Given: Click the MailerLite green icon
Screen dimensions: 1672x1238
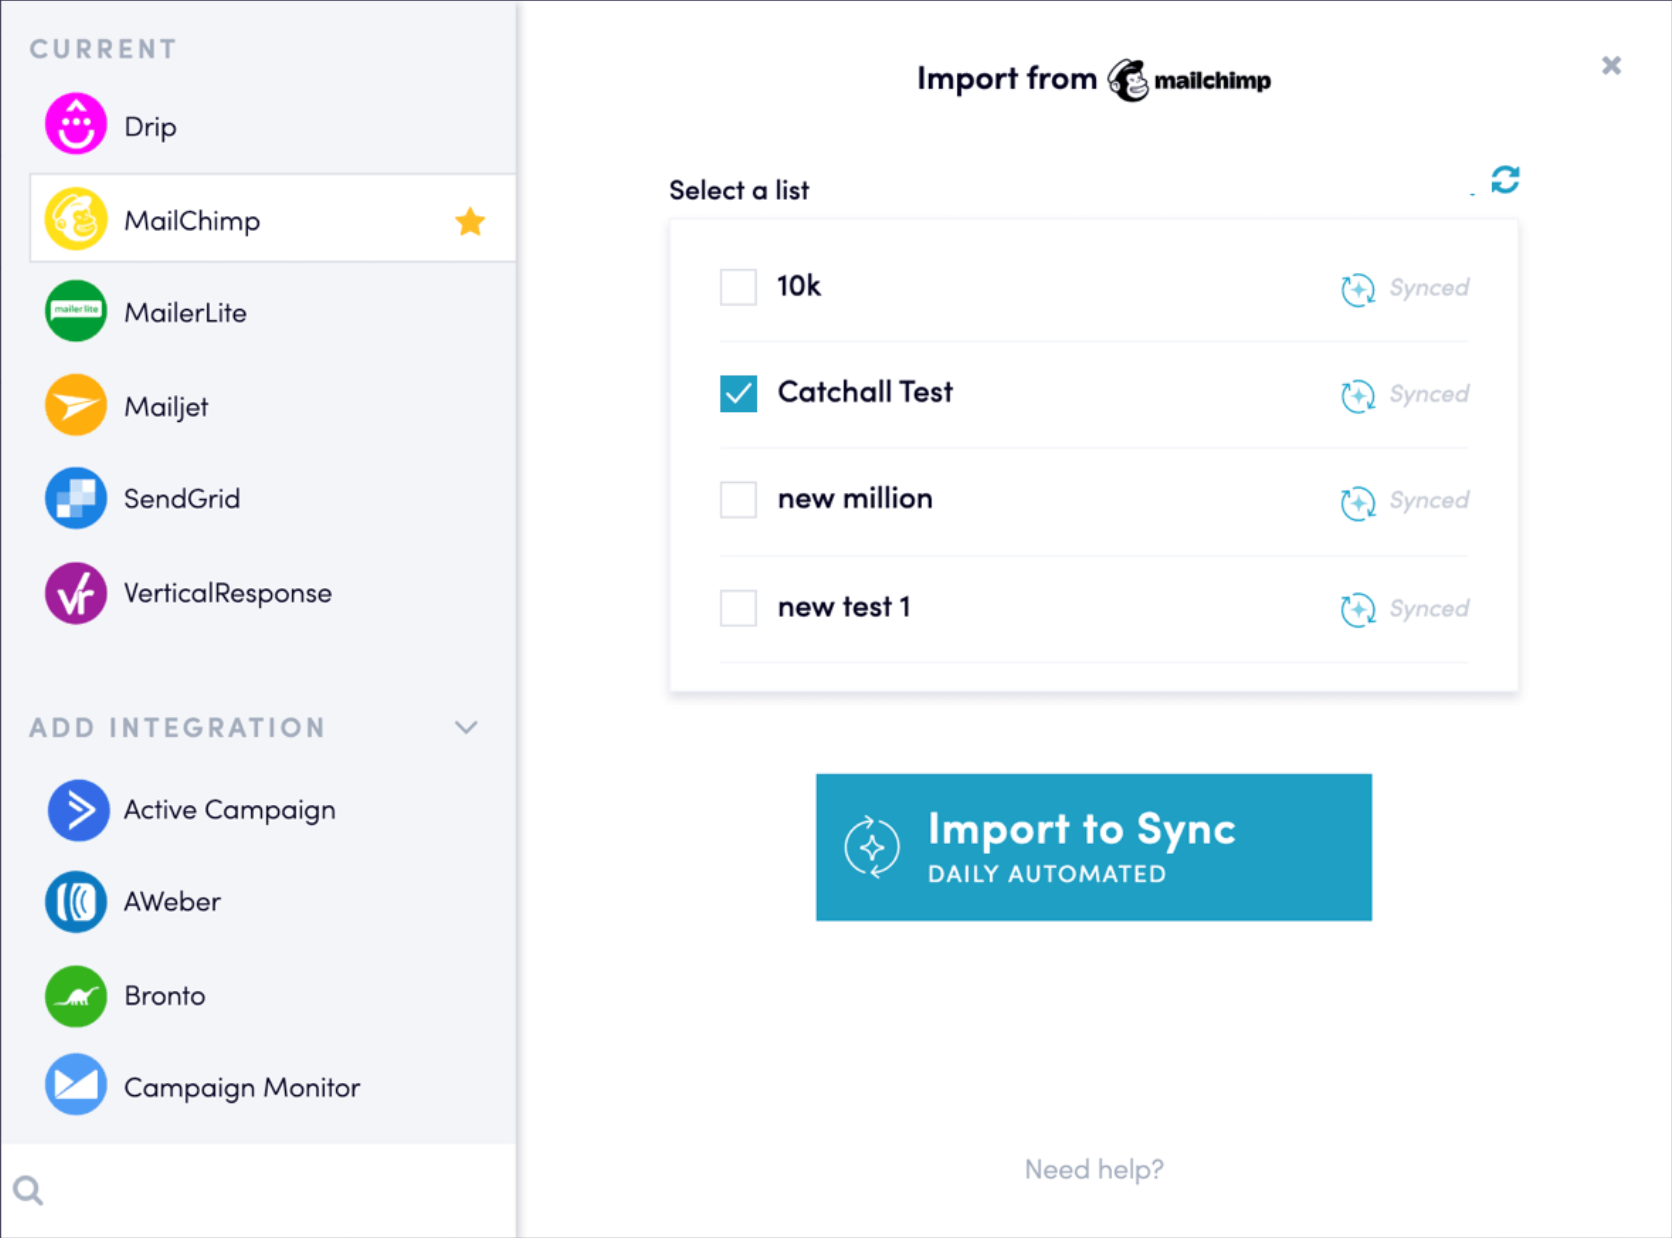Looking at the screenshot, I should [76, 311].
